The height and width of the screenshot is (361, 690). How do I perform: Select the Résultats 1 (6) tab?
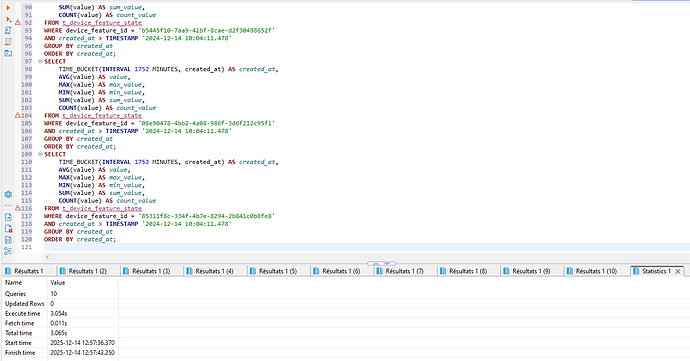point(341,271)
